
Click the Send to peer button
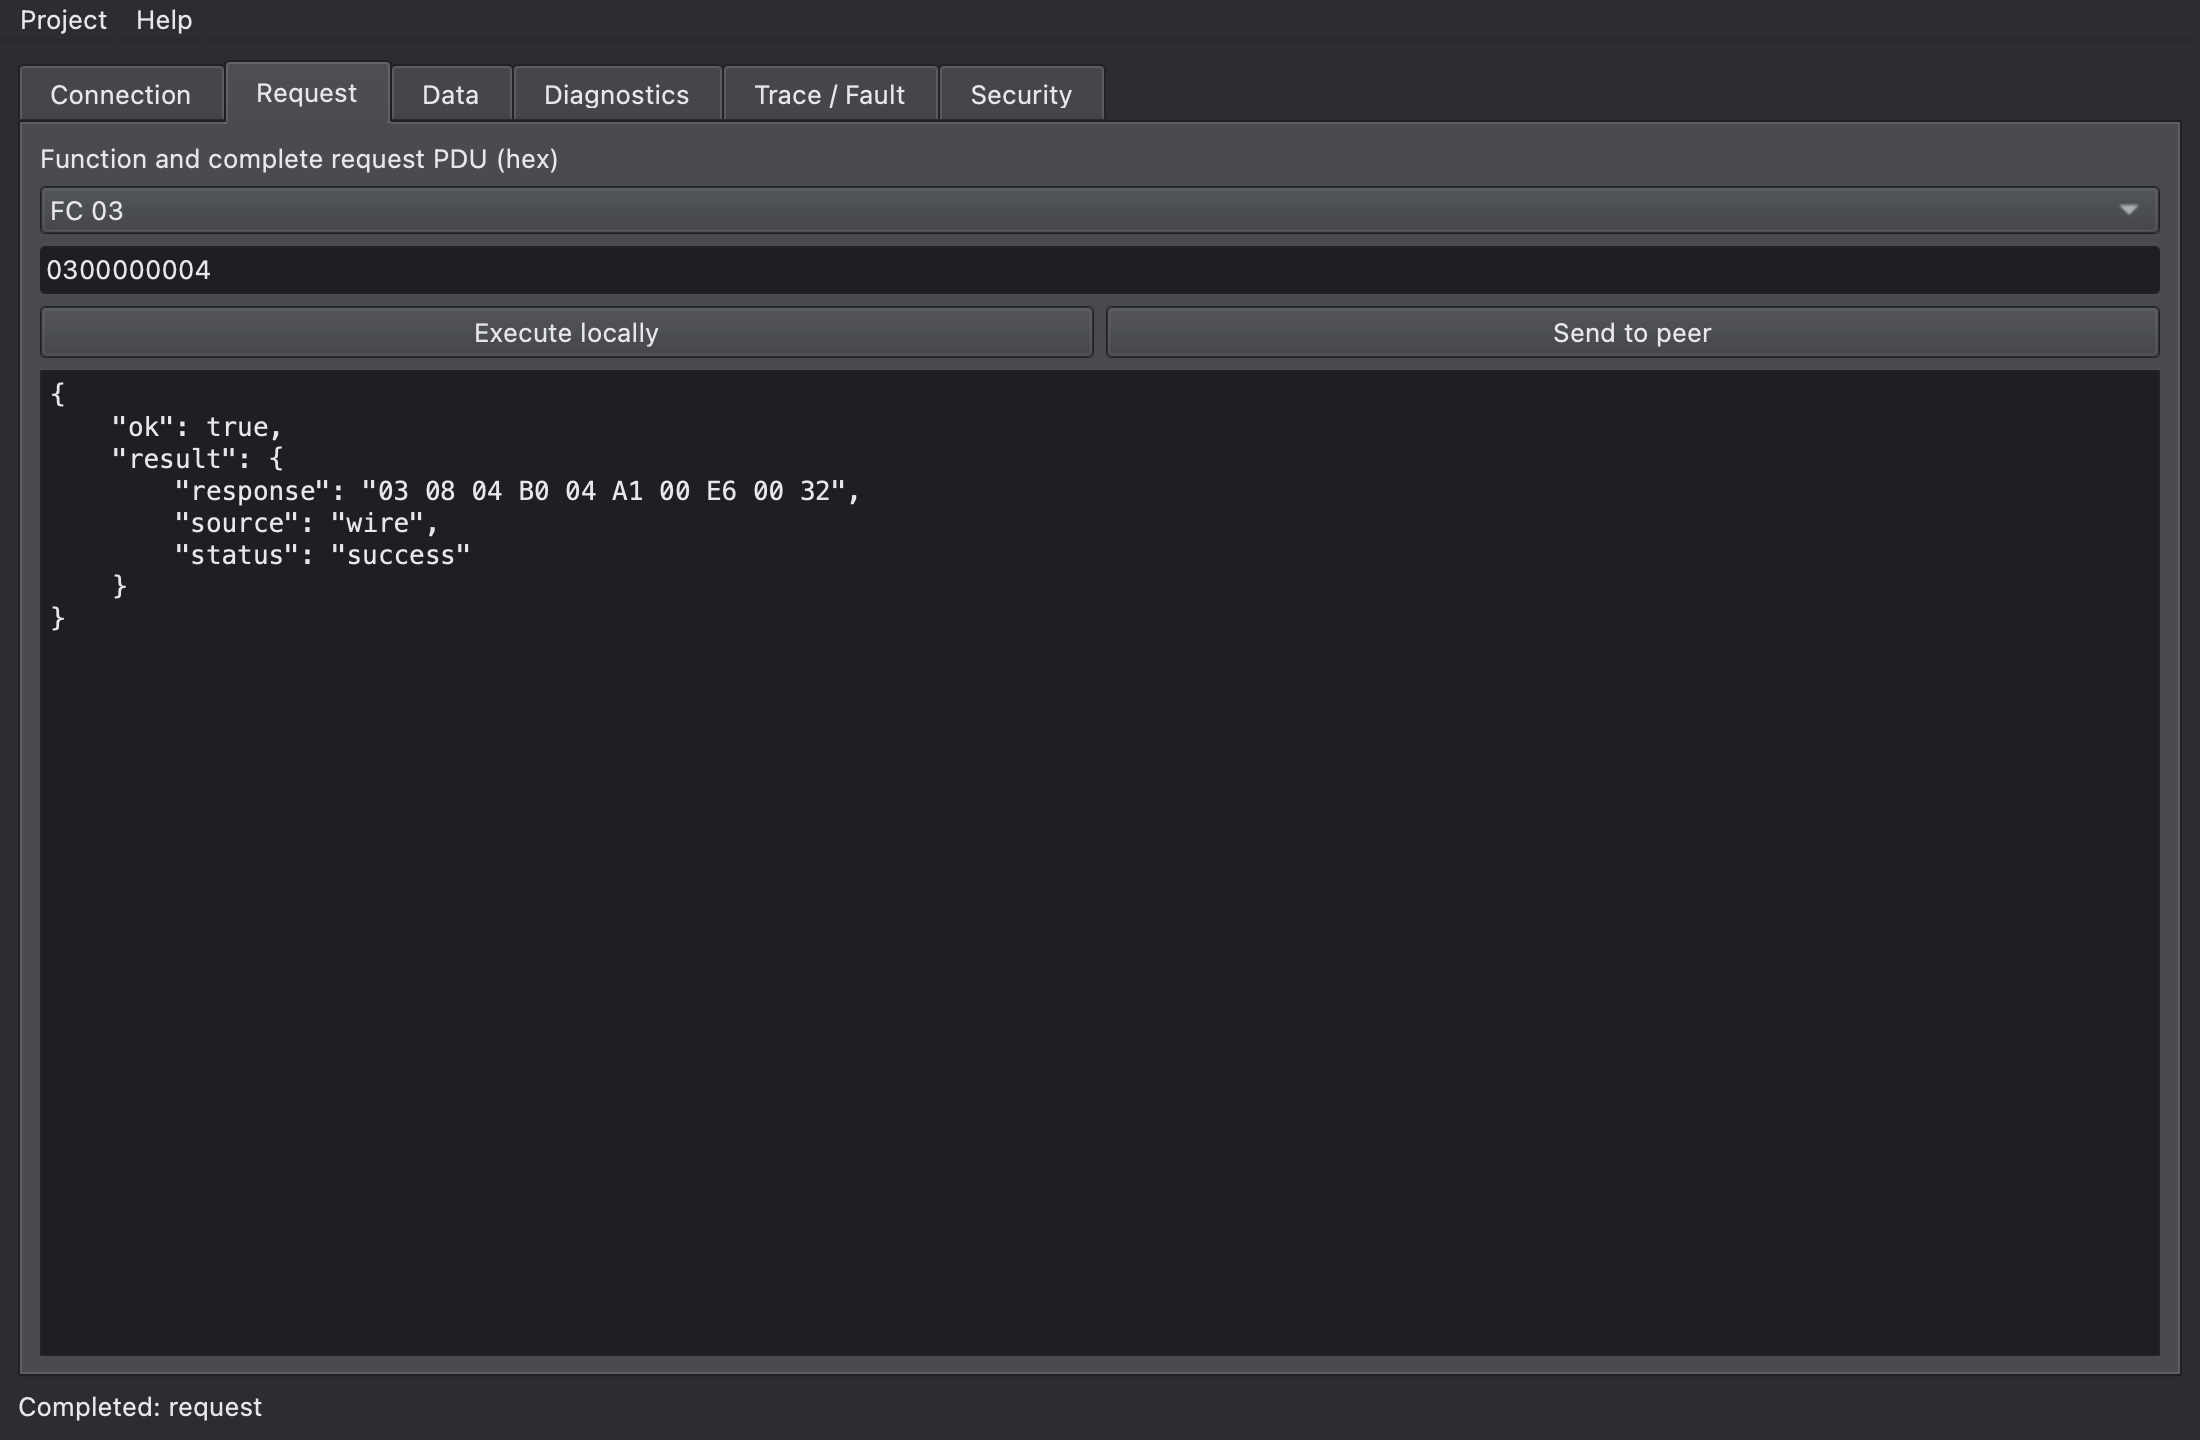click(1632, 332)
